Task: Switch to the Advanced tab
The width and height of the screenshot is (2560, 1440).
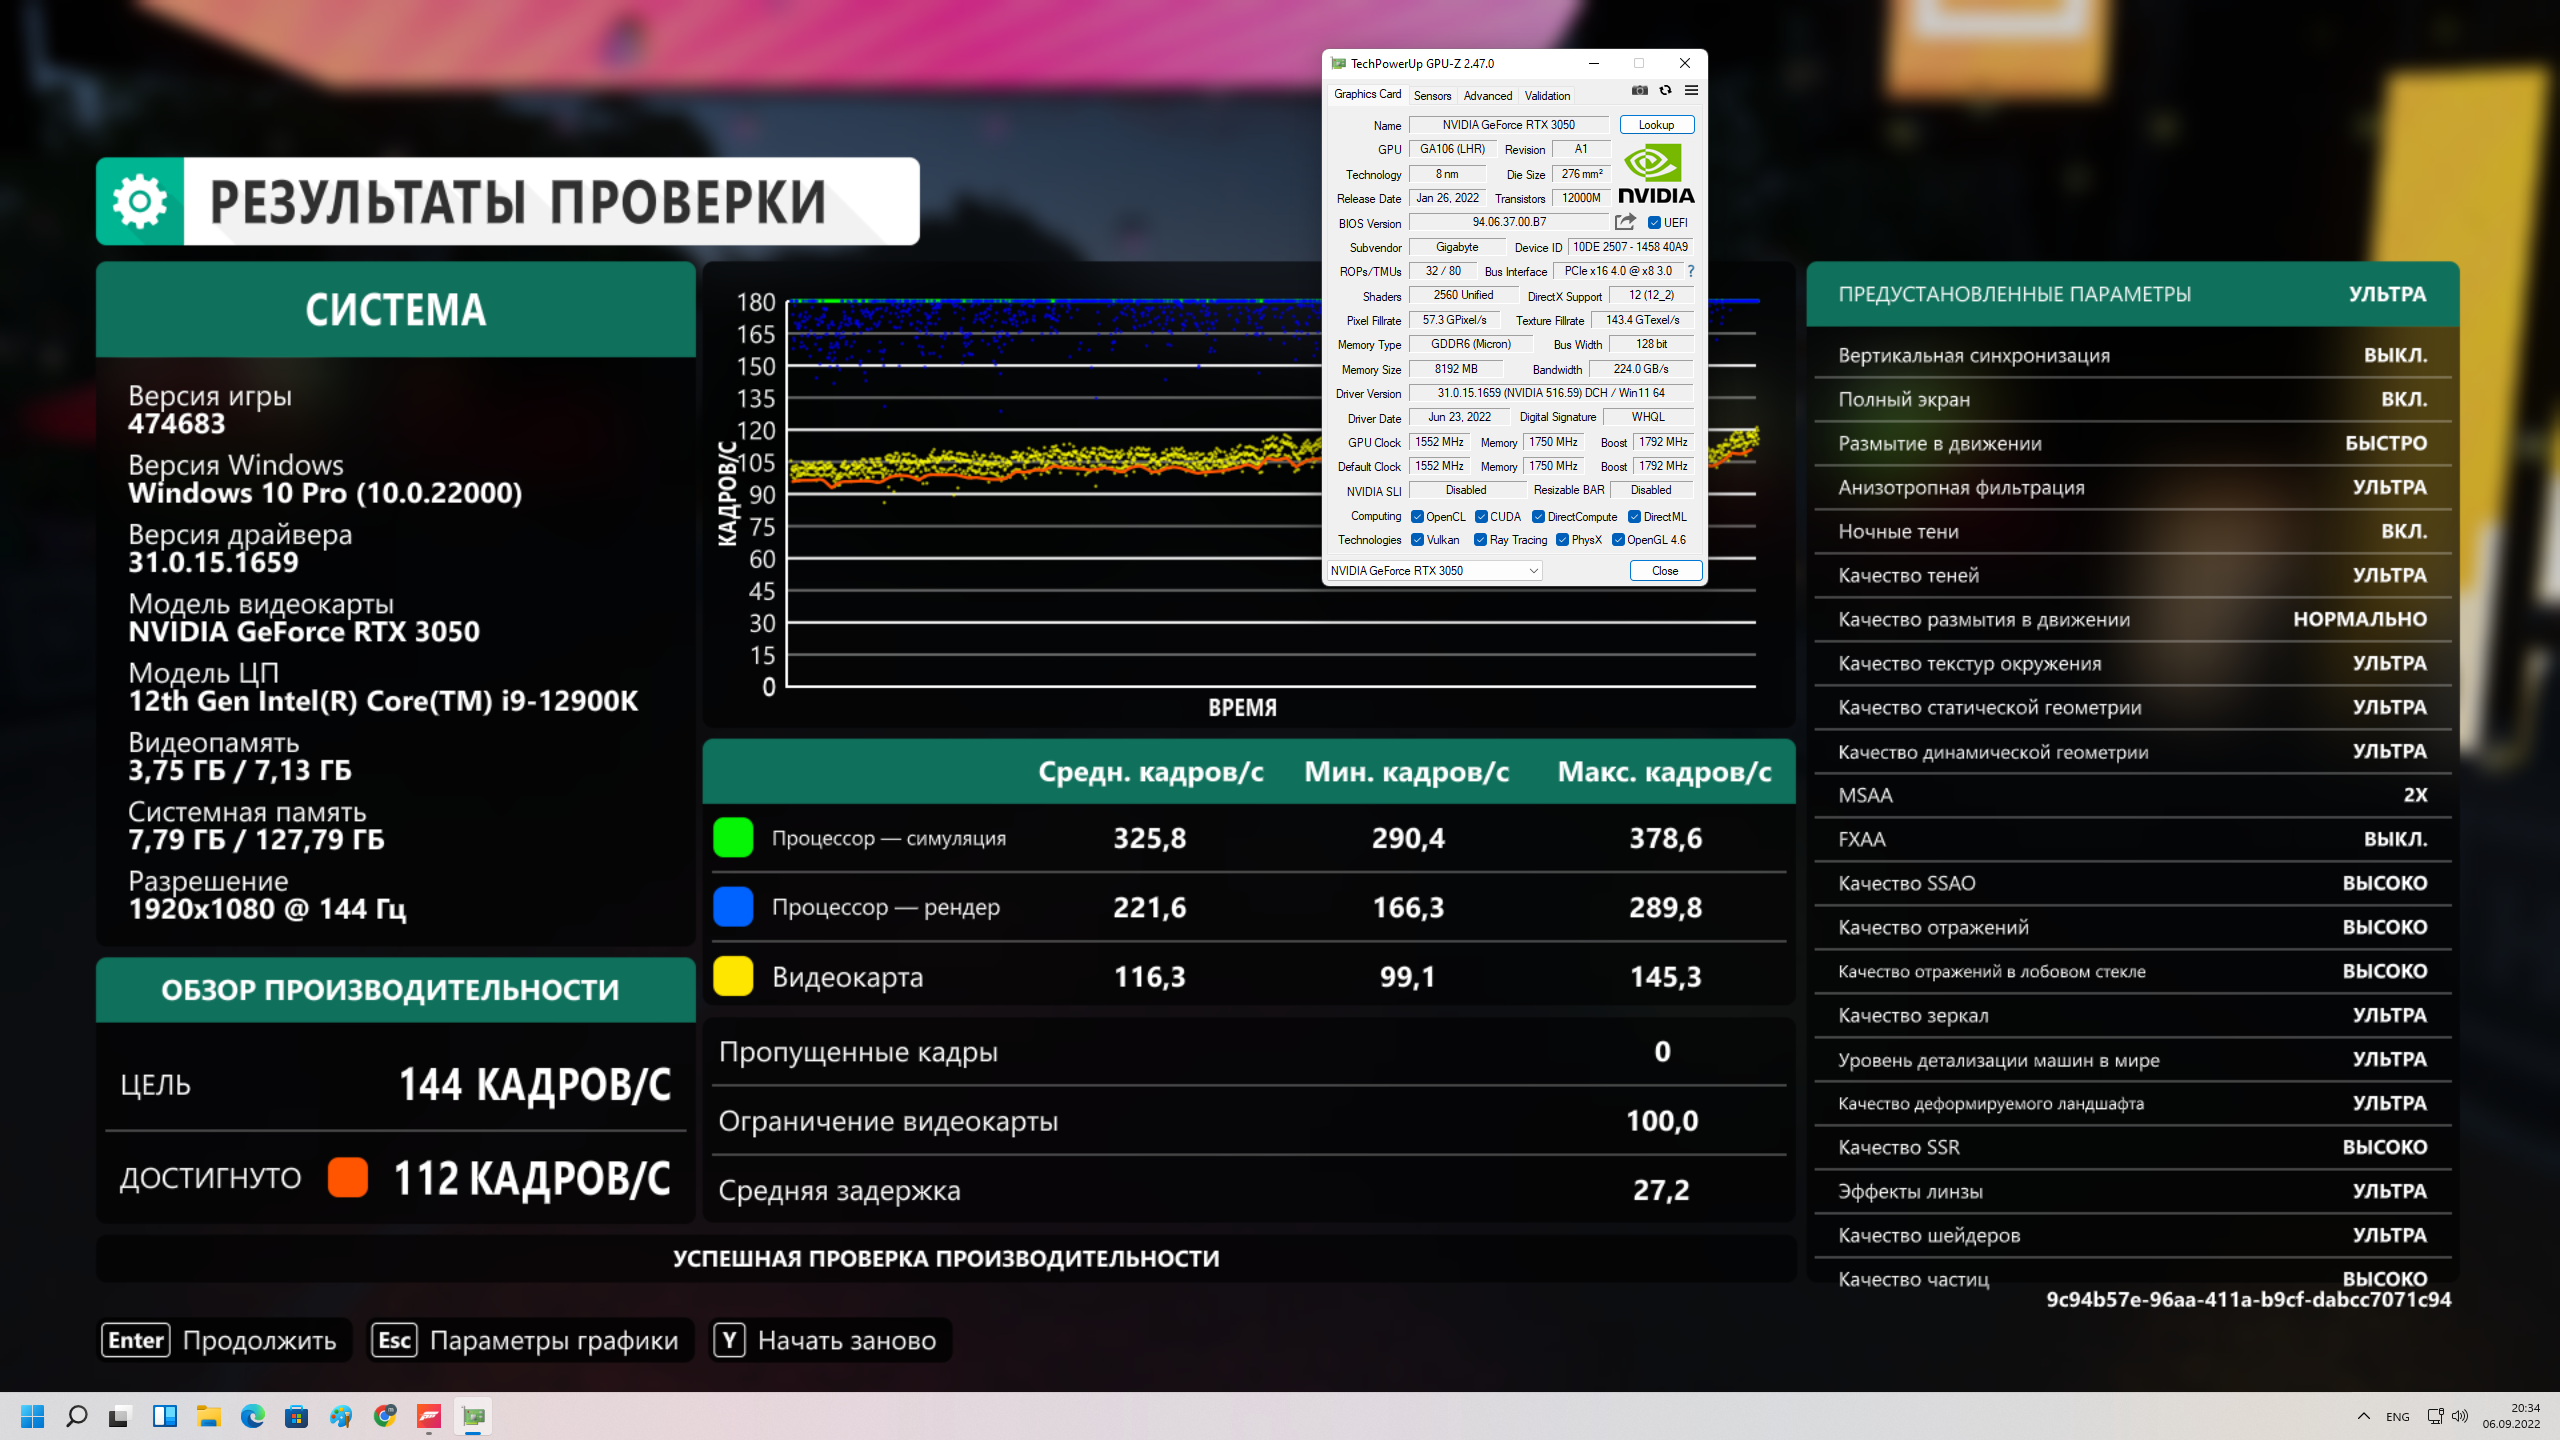Action: [1487, 96]
